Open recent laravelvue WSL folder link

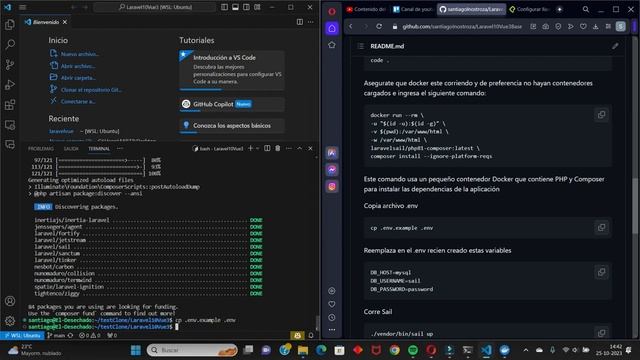(61, 131)
